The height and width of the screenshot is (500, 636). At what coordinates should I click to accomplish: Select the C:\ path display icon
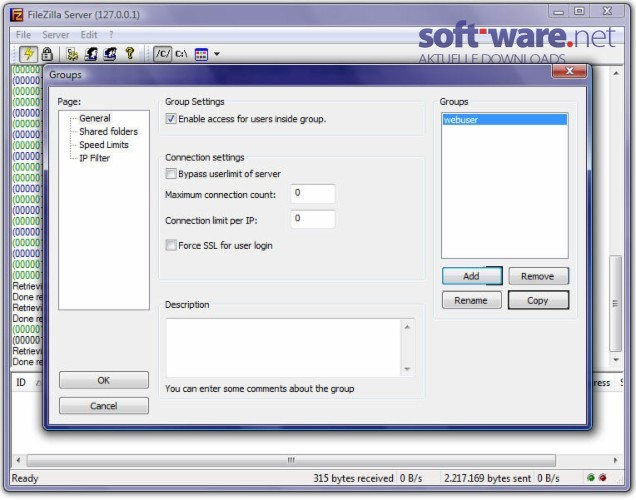click(x=181, y=54)
